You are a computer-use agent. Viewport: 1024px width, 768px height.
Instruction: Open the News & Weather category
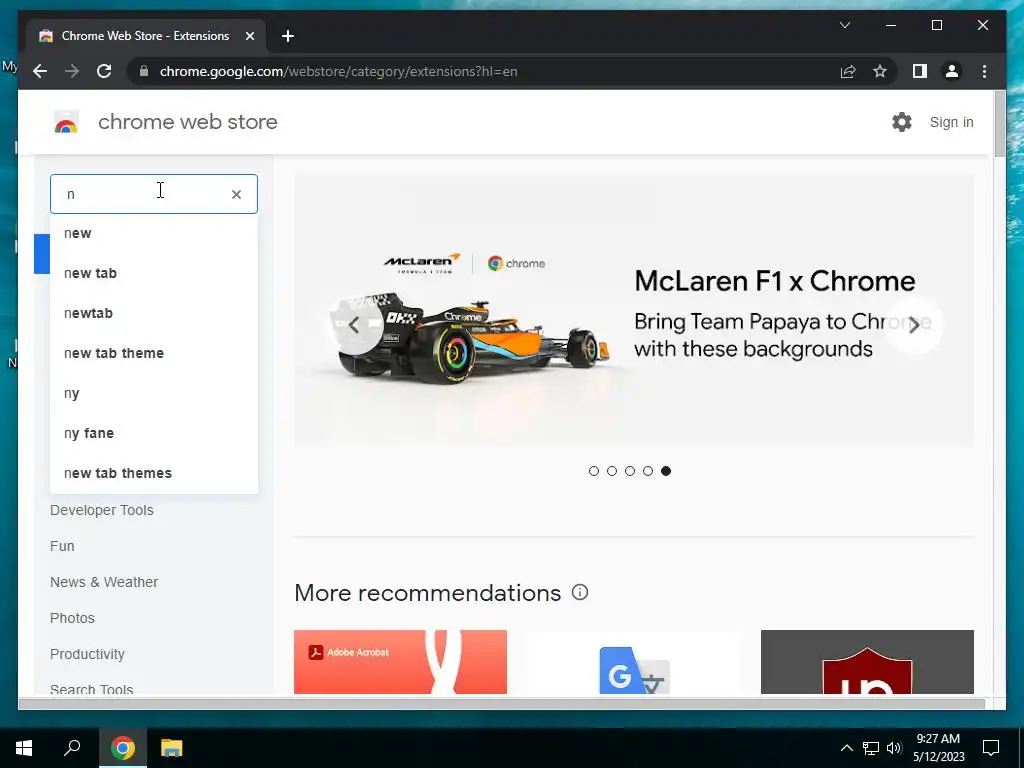click(x=104, y=582)
